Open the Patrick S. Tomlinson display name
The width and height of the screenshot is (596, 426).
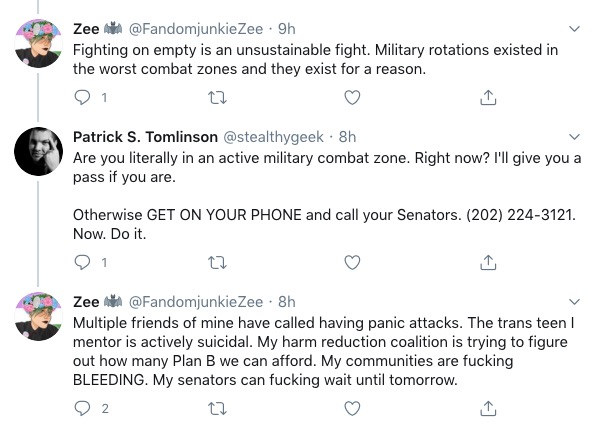[x=145, y=137]
